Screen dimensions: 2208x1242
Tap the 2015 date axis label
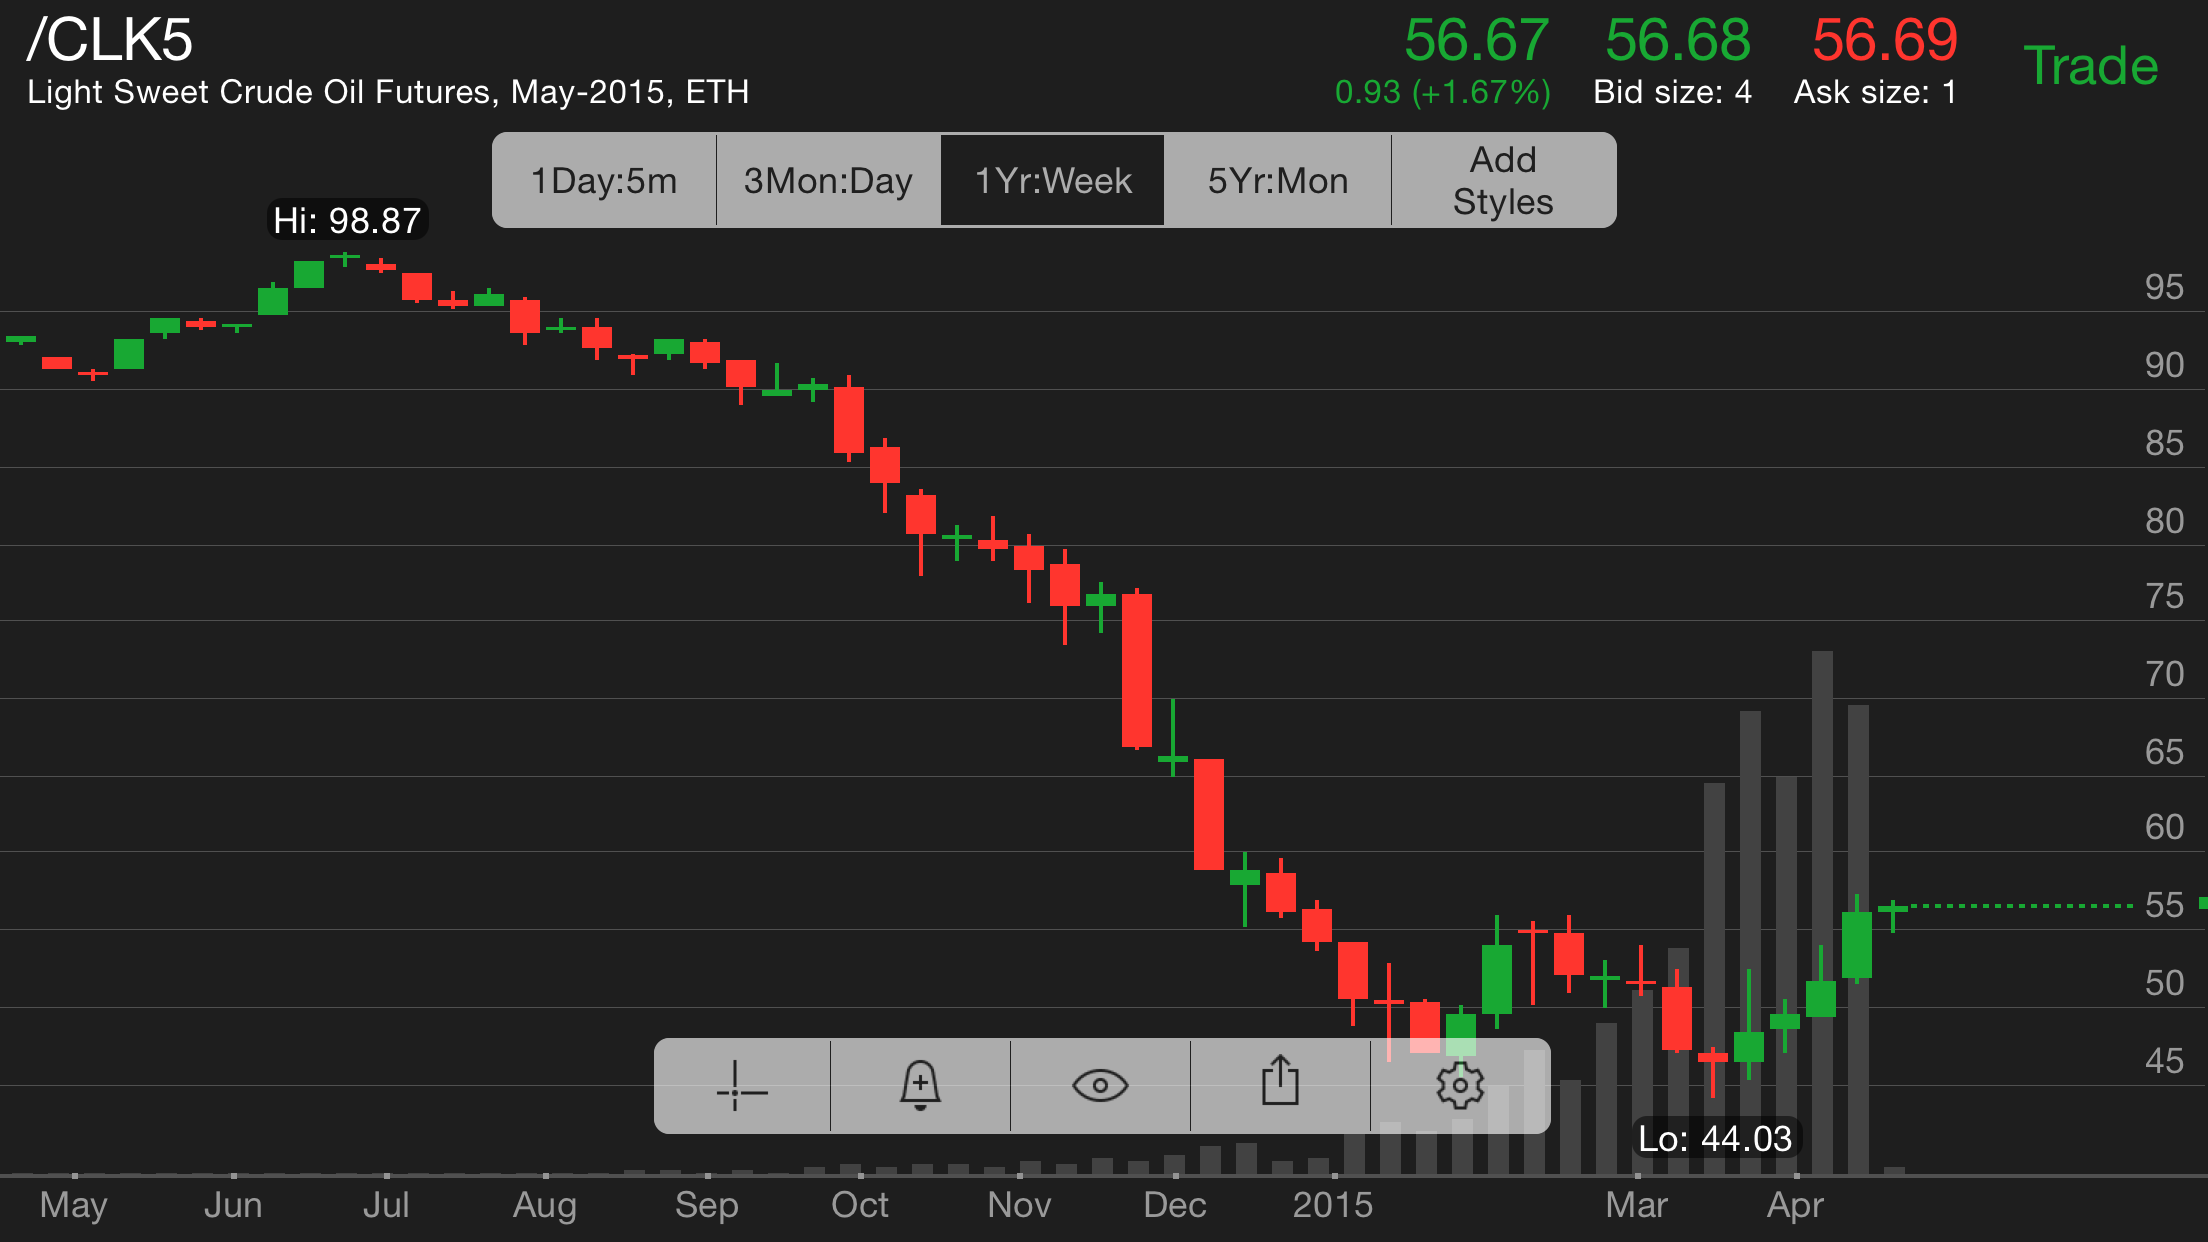tap(1333, 1205)
